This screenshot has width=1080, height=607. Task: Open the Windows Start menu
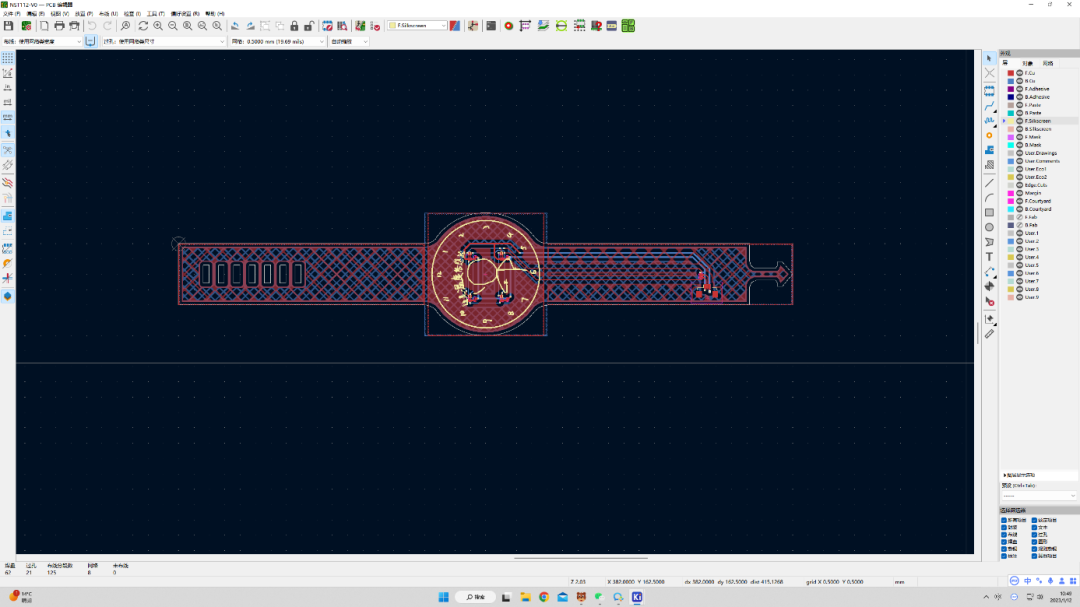(x=444, y=597)
